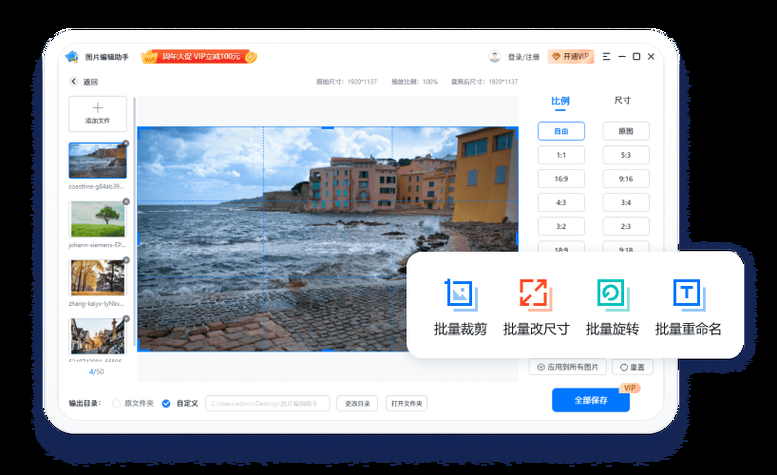This screenshot has height=475, width=777.
Task: Choose the 16:9 crop ratio
Action: pyautogui.click(x=561, y=179)
